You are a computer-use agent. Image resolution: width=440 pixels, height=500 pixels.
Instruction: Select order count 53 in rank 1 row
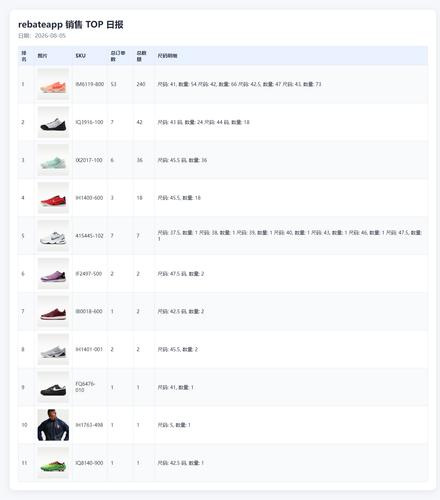click(114, 84)
